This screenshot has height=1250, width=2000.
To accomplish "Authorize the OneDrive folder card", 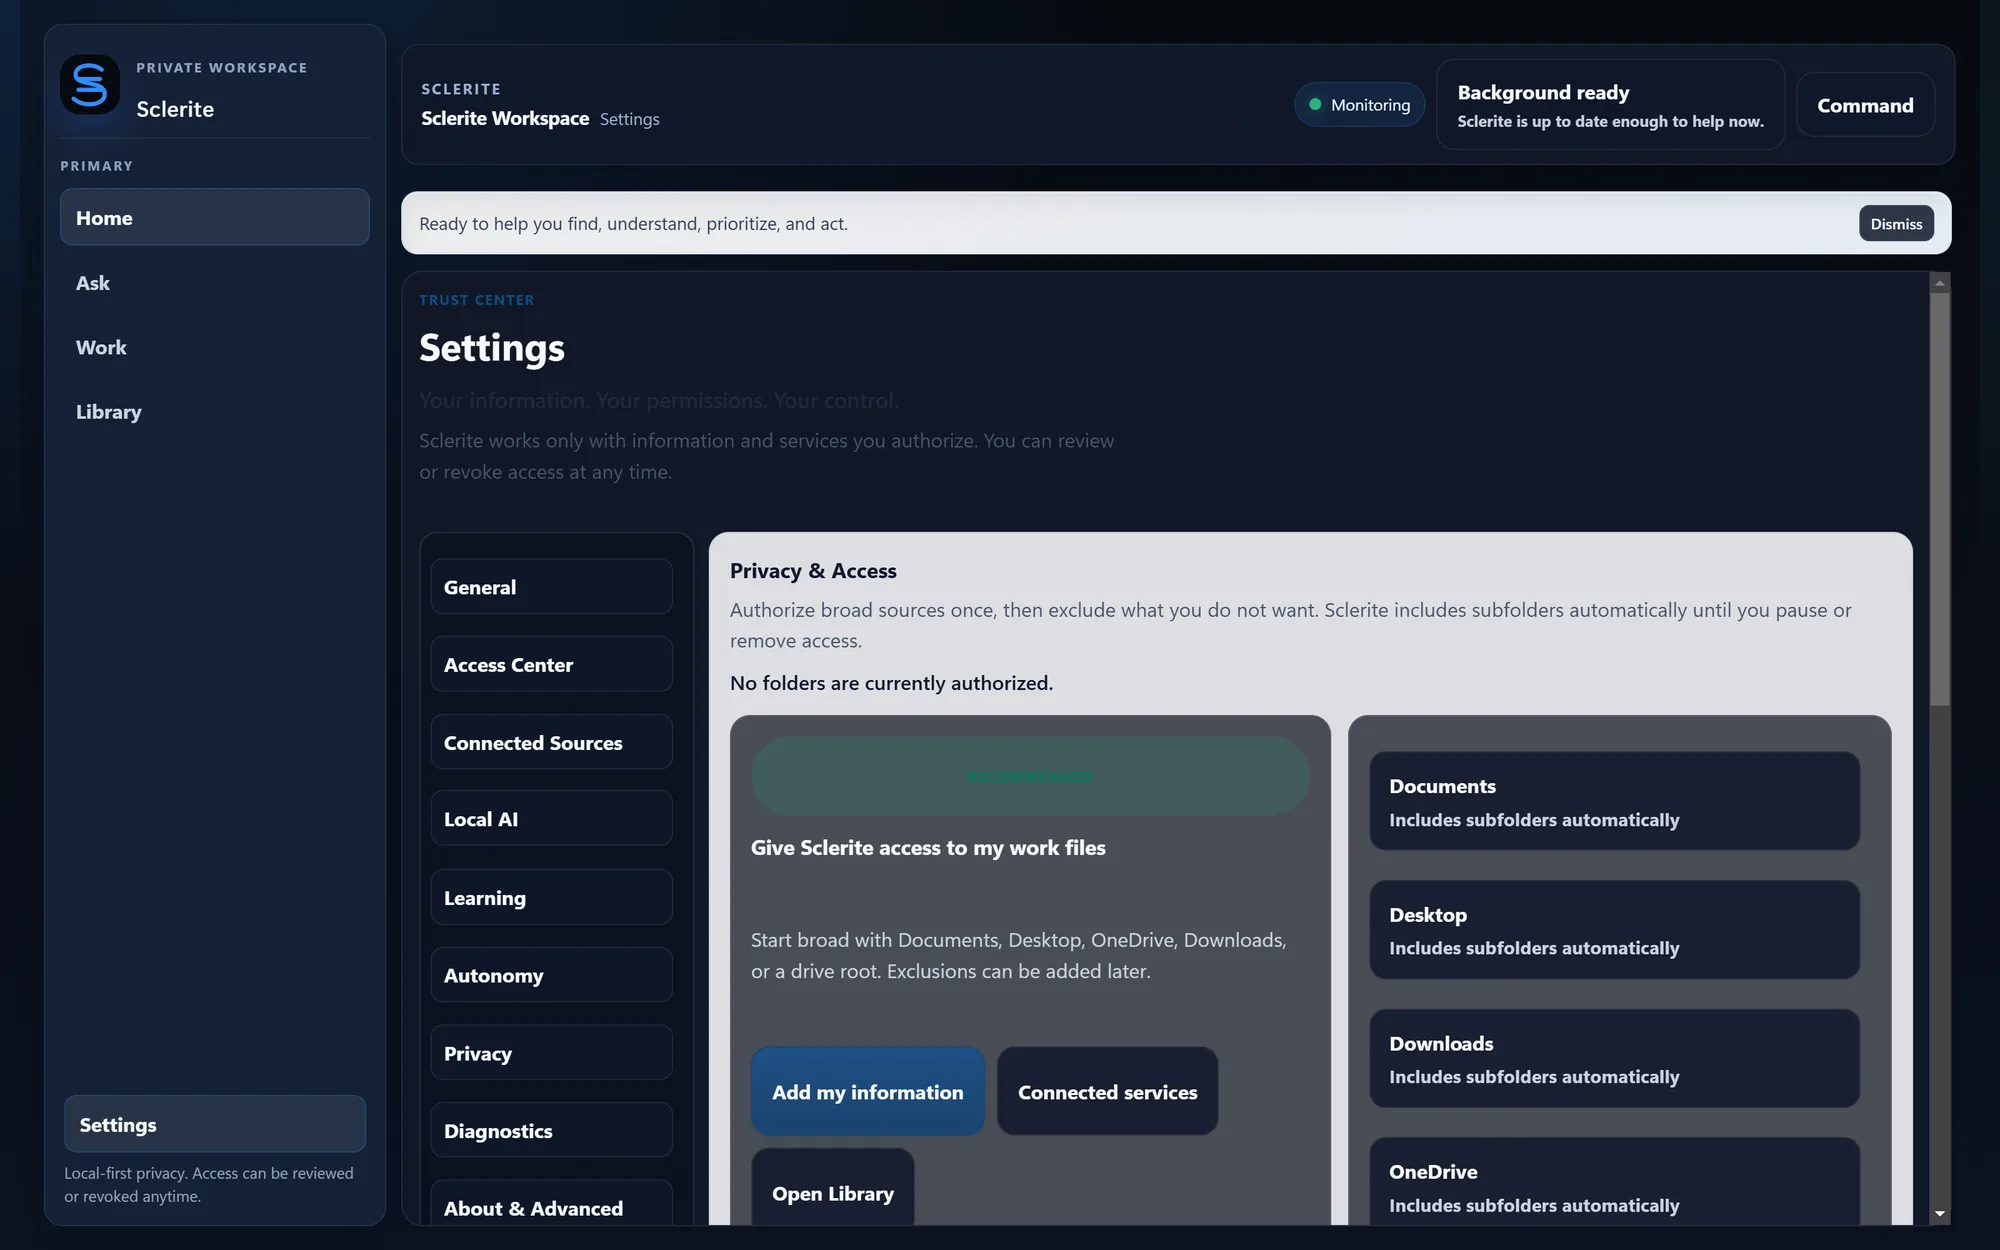I will click(1615, 1183).
